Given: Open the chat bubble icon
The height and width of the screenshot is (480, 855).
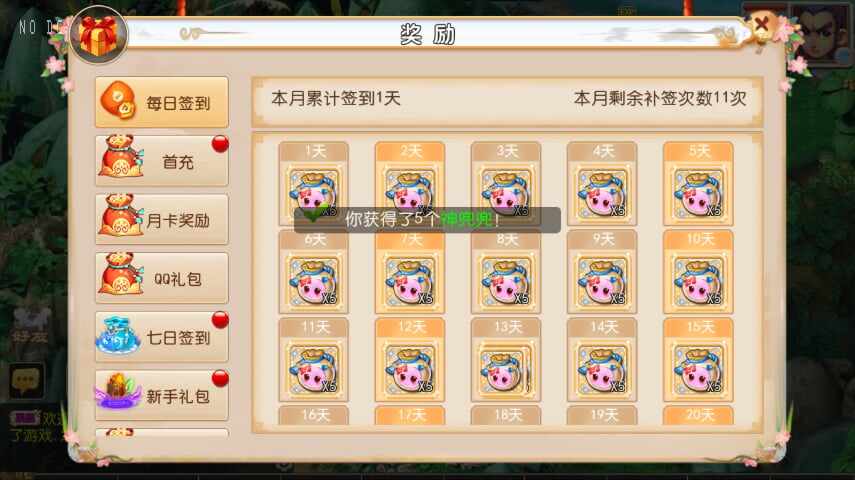Looking at the screenshot, I should tap(26, 380).
